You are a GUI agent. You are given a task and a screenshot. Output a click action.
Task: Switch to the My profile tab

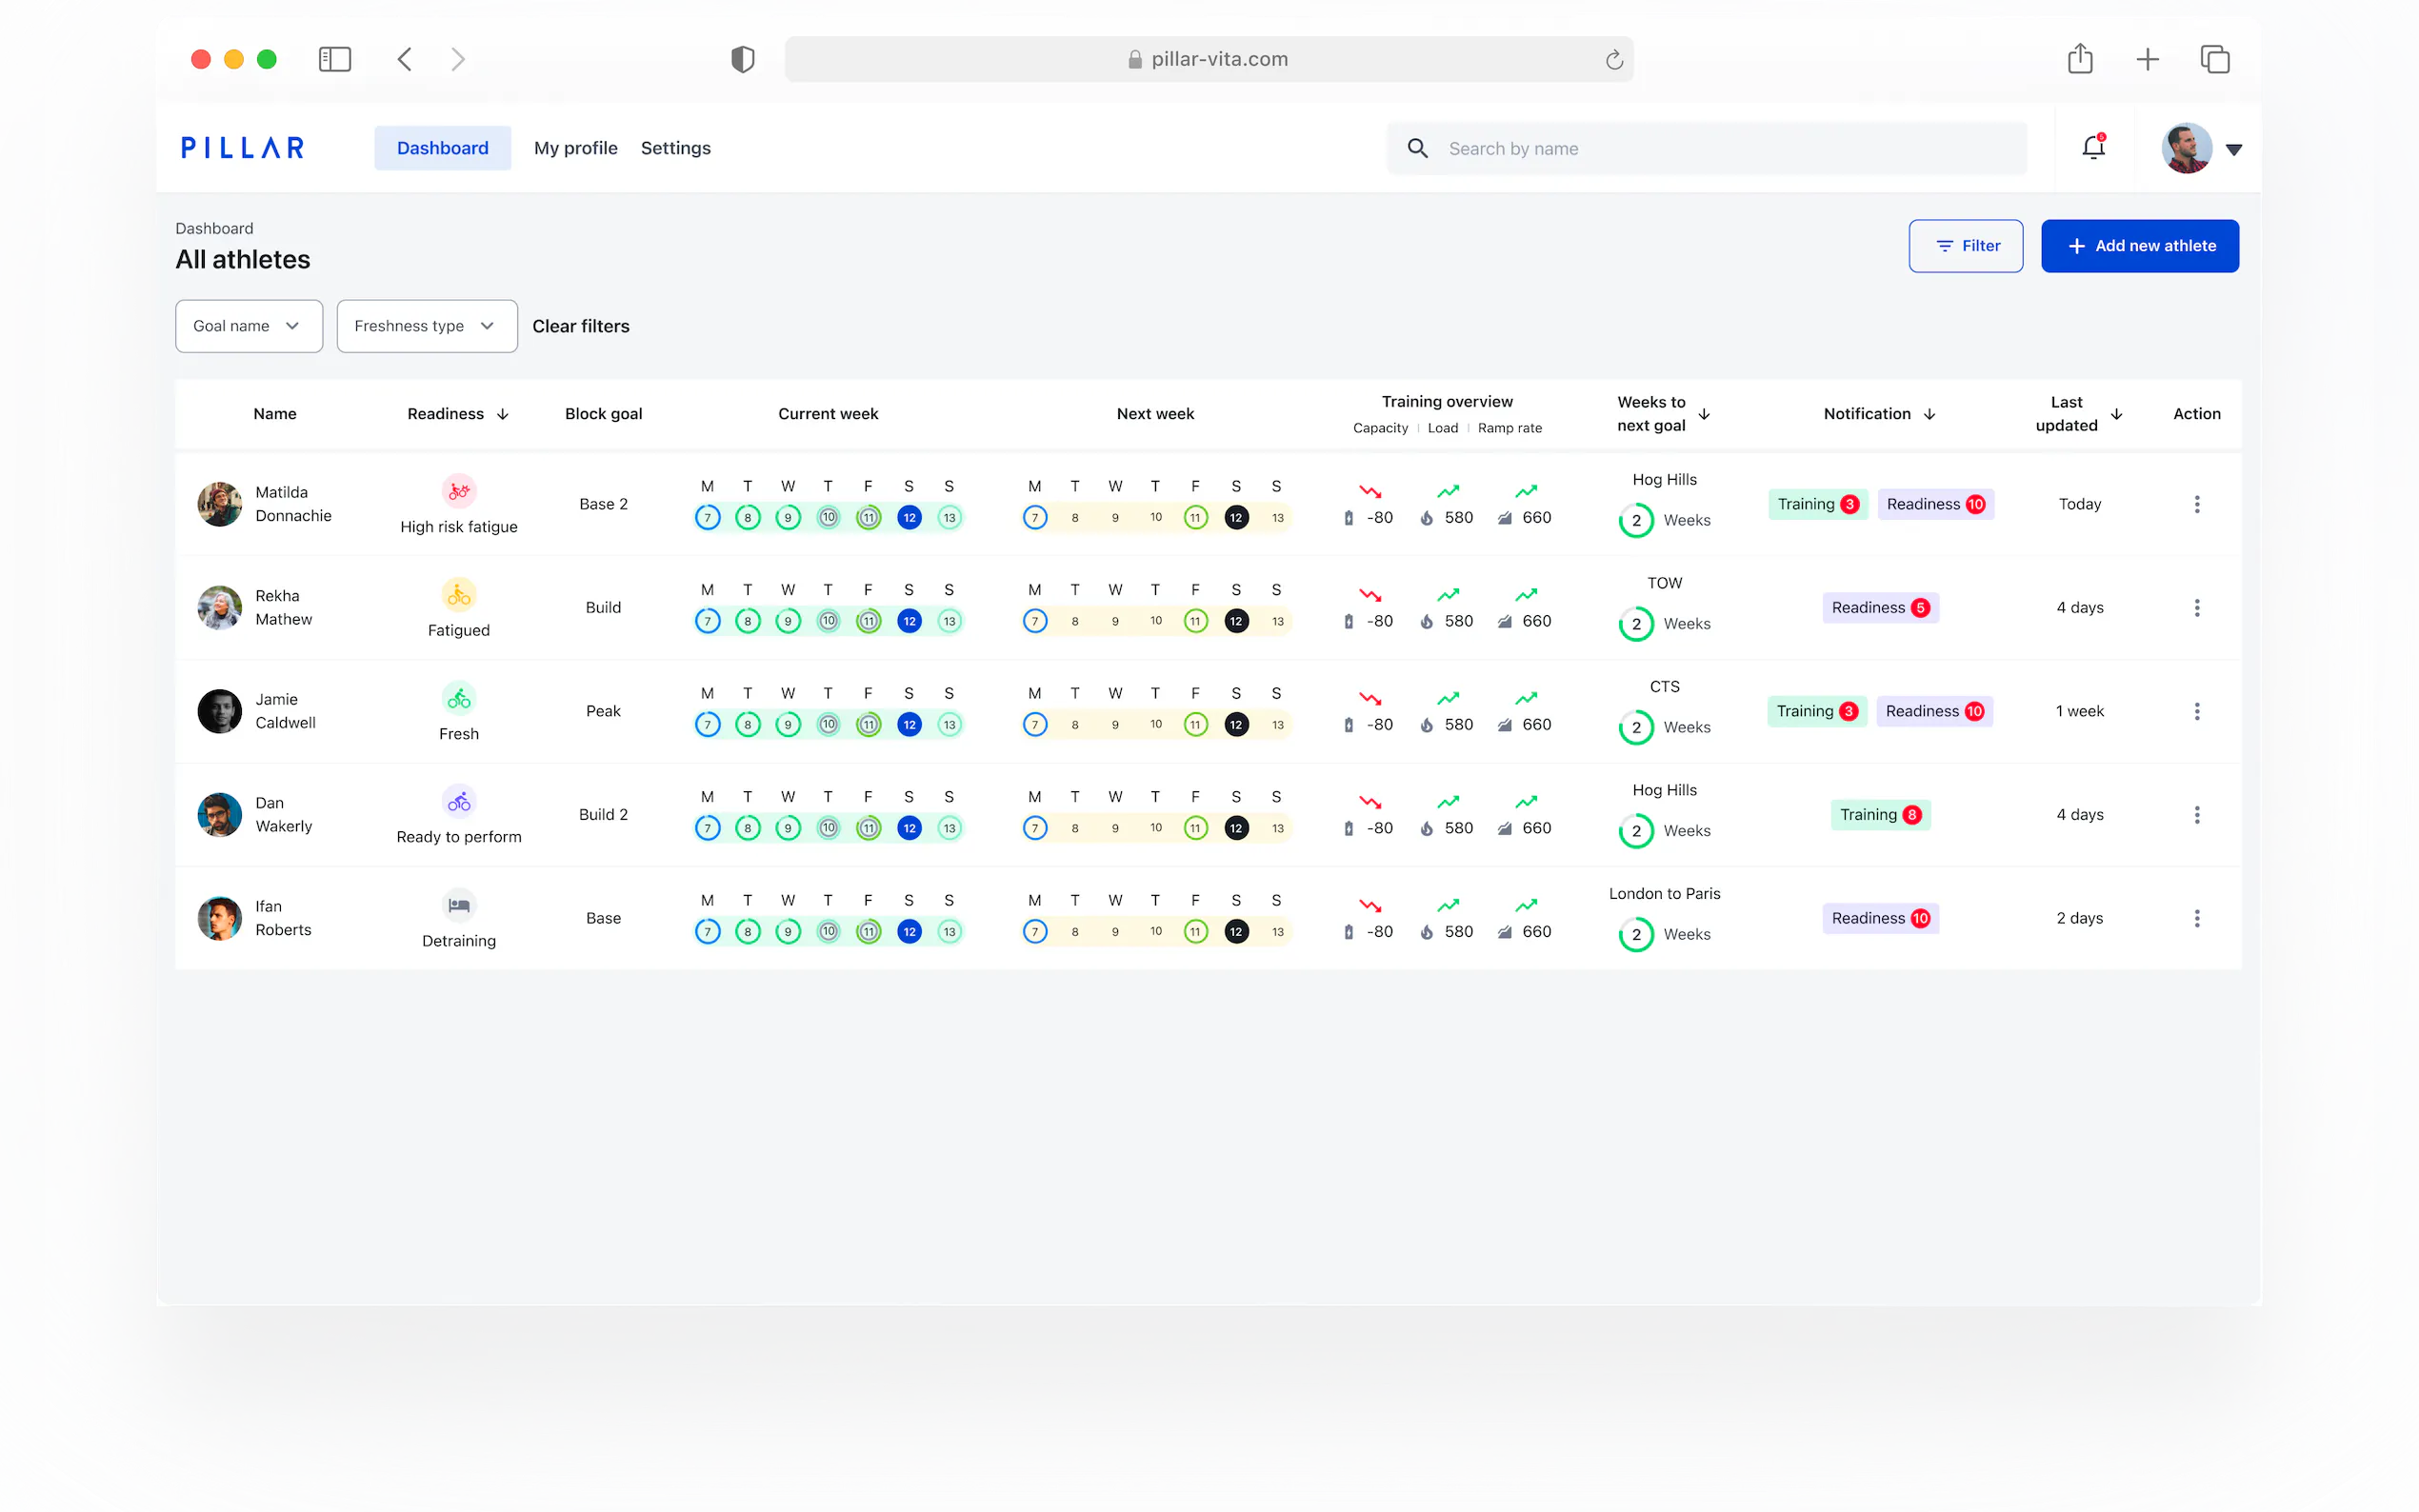(575, 148)
